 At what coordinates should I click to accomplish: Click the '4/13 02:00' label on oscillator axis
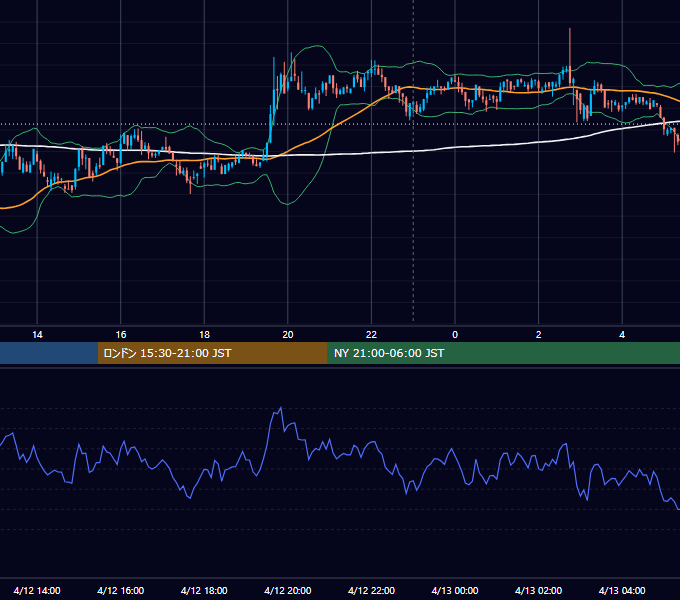point(538,590)
